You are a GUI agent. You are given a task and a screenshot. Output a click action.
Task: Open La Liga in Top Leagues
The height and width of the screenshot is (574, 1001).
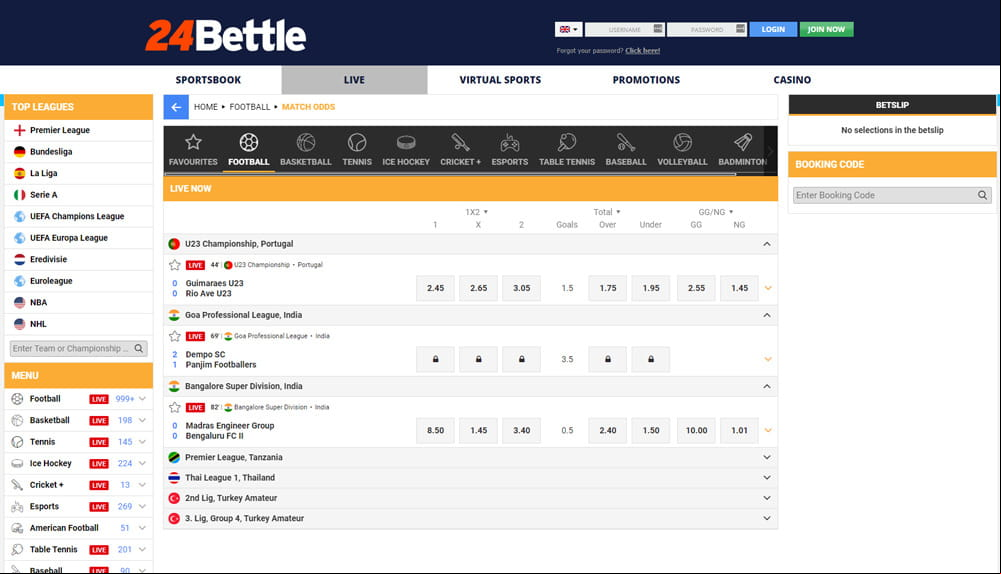tap(79, 173)
